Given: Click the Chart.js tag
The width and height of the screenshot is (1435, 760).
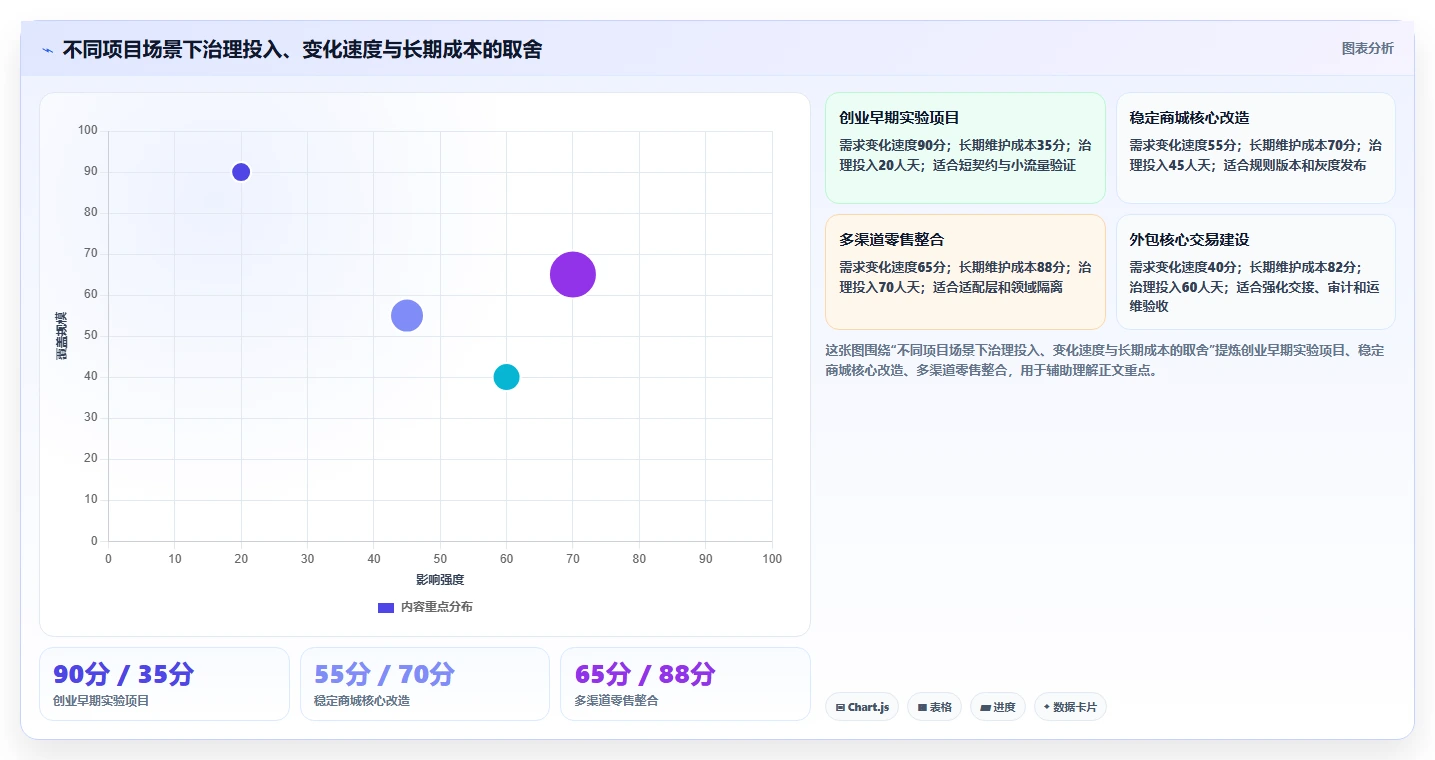Looking at the screenshot, I should coord(862,707).
